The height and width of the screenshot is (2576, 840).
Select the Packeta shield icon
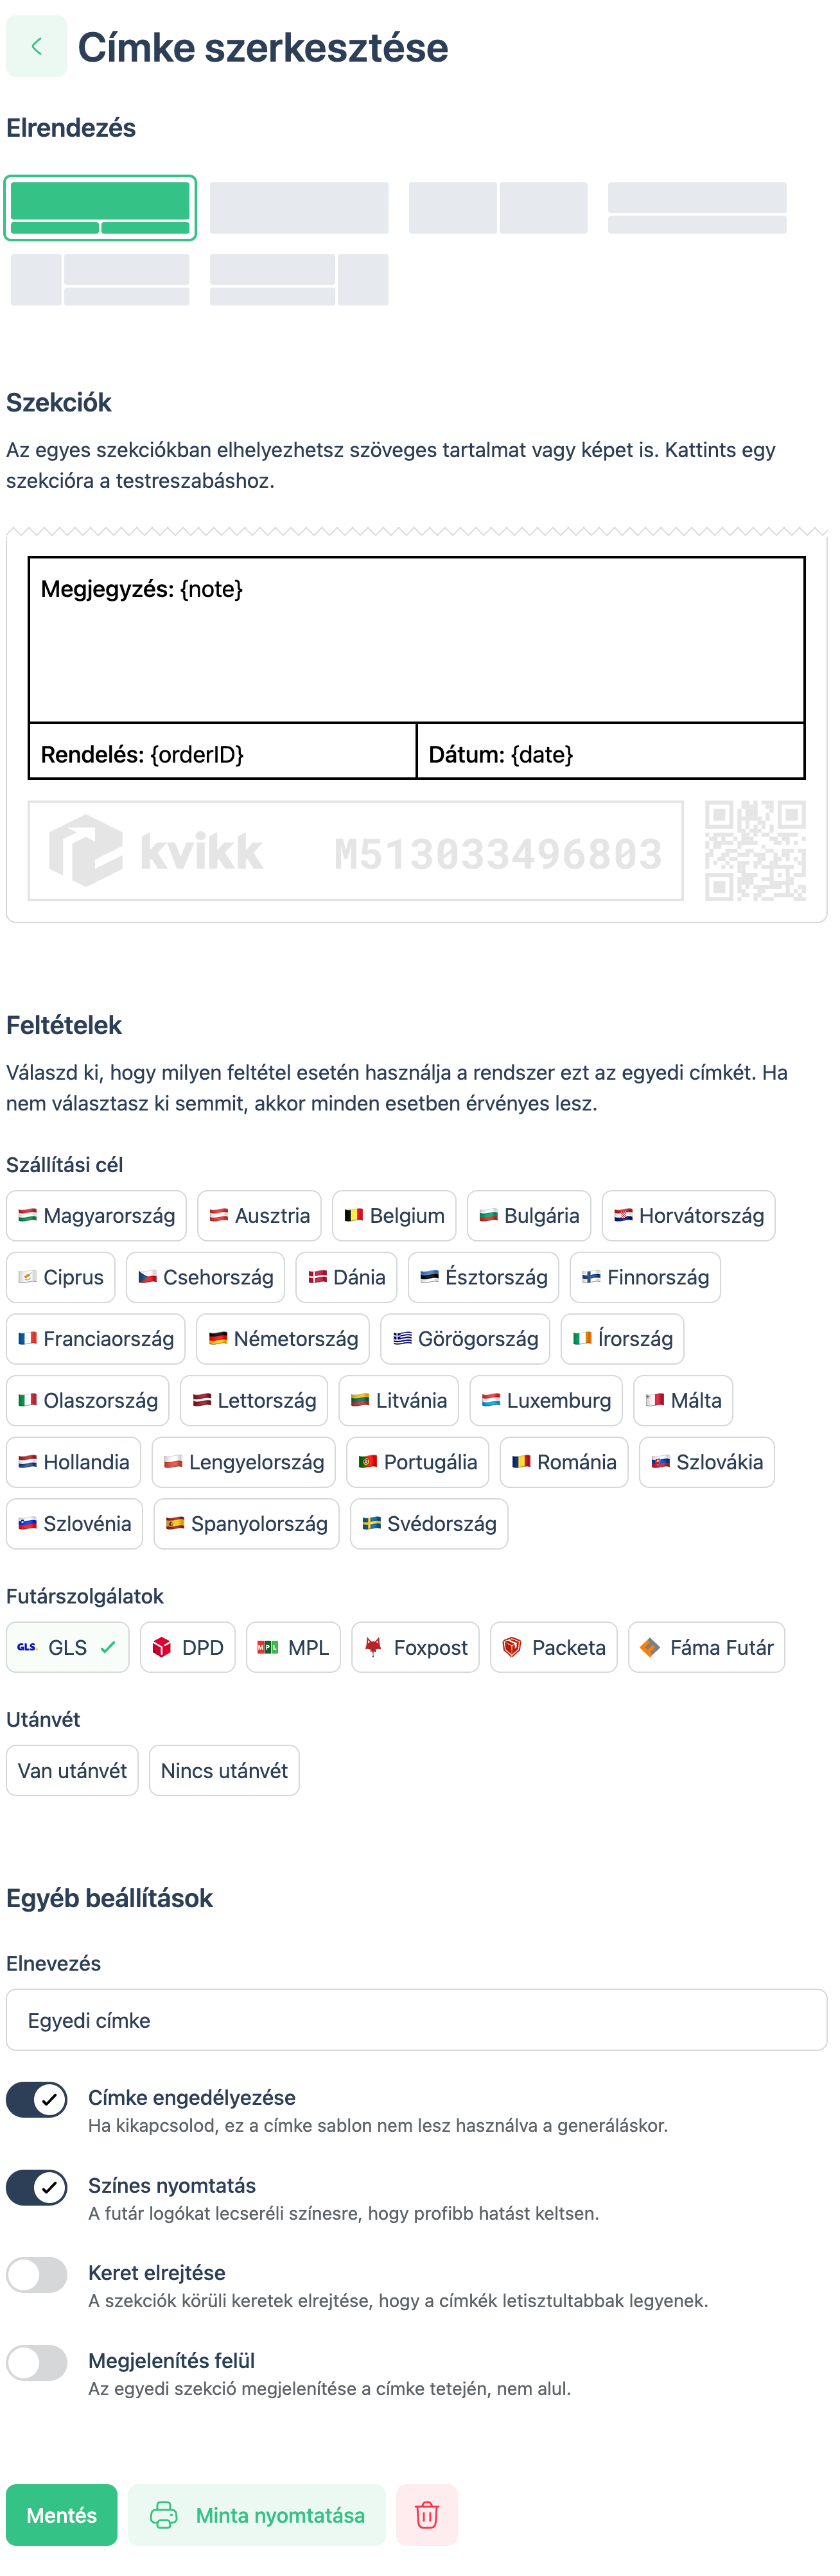(512, 1647)
